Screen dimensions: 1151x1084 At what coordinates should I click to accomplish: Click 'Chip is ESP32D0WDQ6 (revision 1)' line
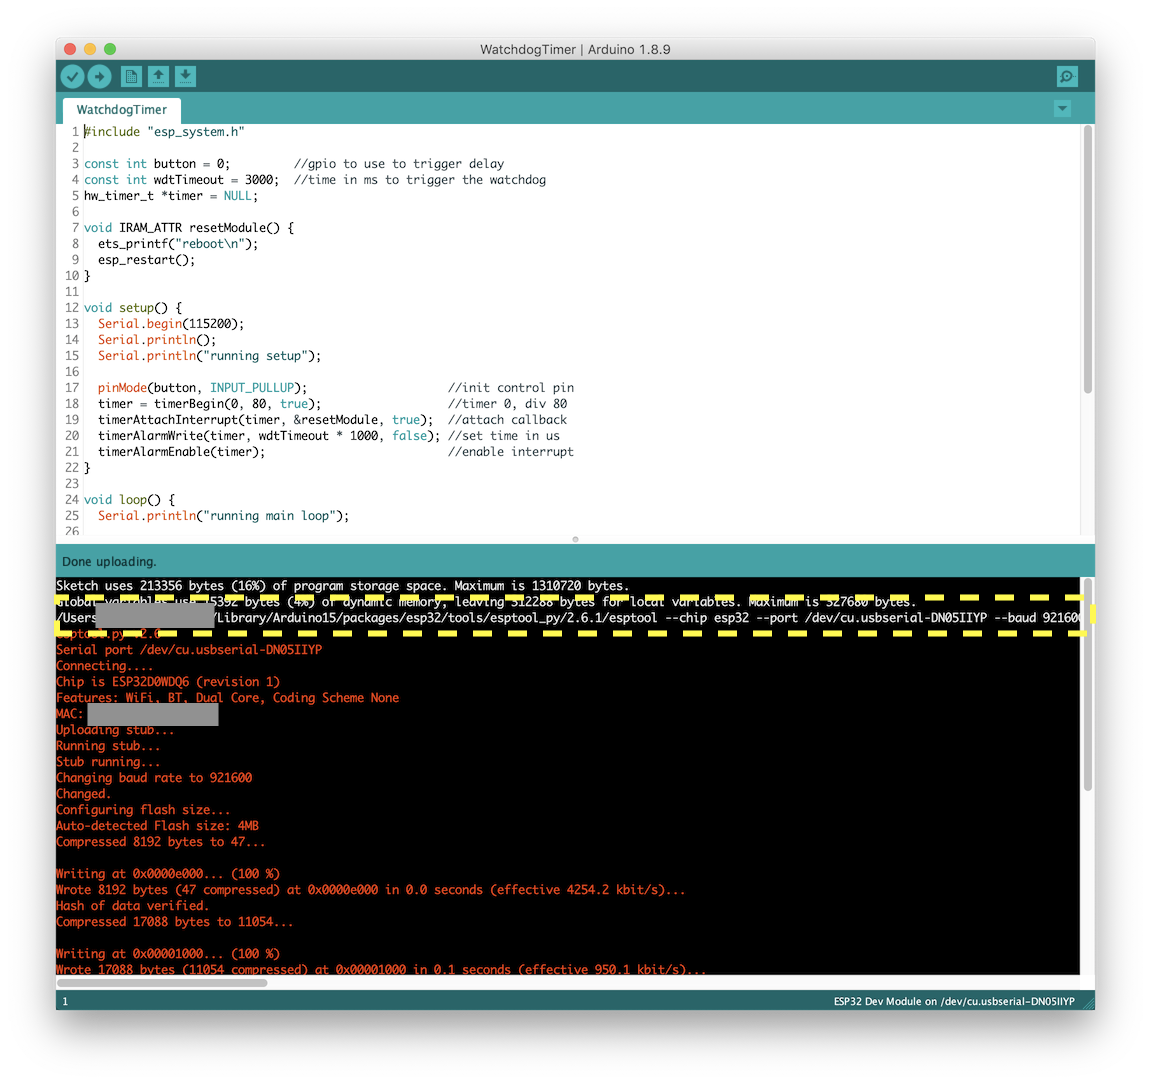coord(168,683)
